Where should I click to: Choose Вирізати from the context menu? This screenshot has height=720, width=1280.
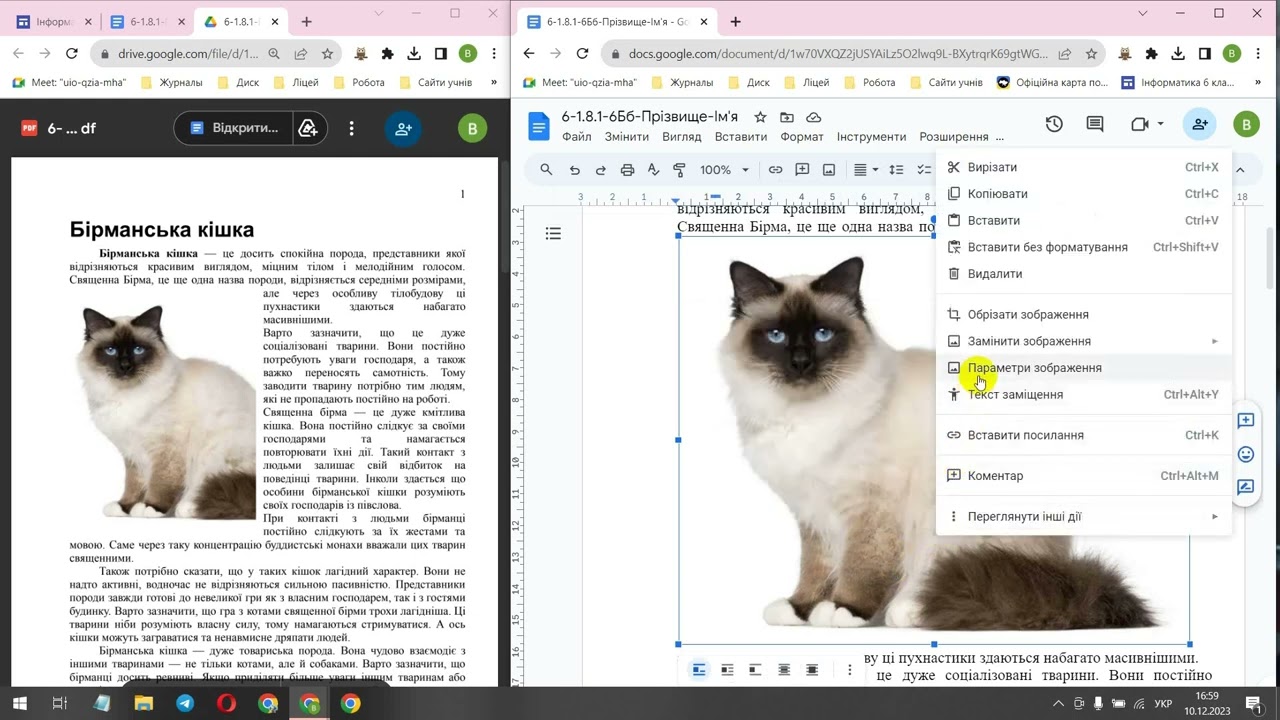click(x=1084, y=167)
